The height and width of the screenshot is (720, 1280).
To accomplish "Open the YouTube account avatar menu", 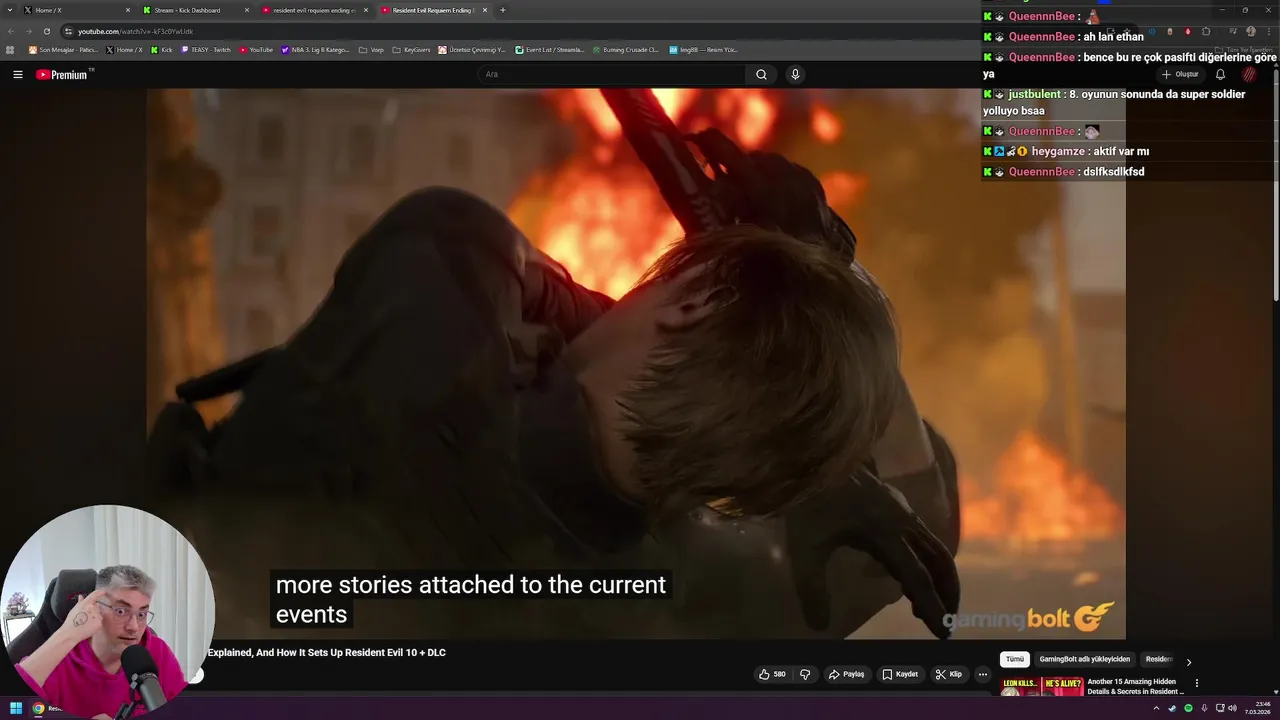I will [x=1249, y=74].
